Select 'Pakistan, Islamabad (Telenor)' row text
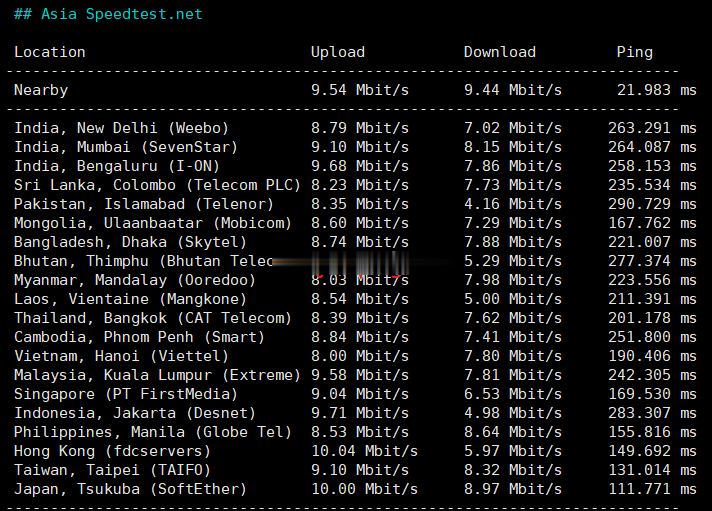This screenshot has height=511, width=712. pos(144,204)
